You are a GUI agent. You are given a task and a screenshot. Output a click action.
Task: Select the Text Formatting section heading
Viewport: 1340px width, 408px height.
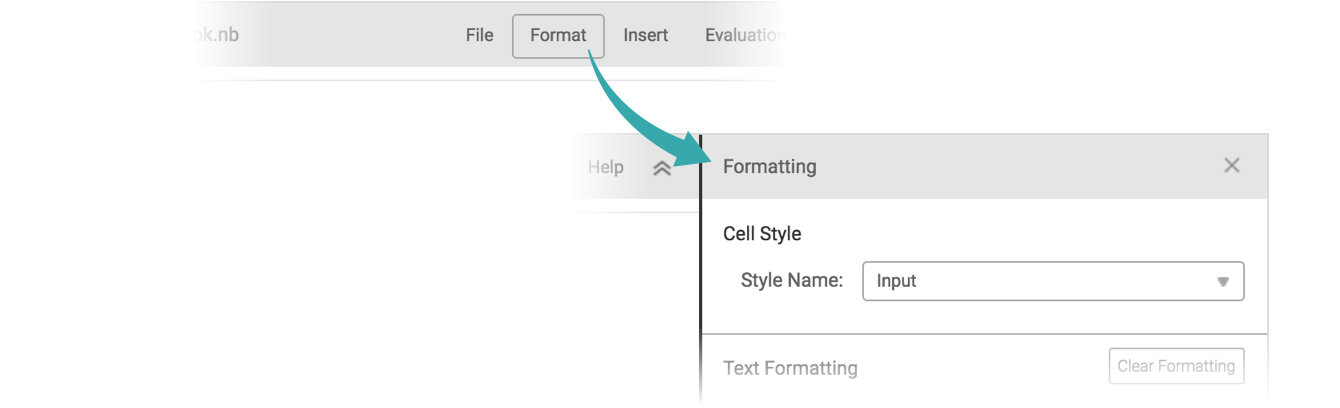pyautogui.click(x=790, y=368)
